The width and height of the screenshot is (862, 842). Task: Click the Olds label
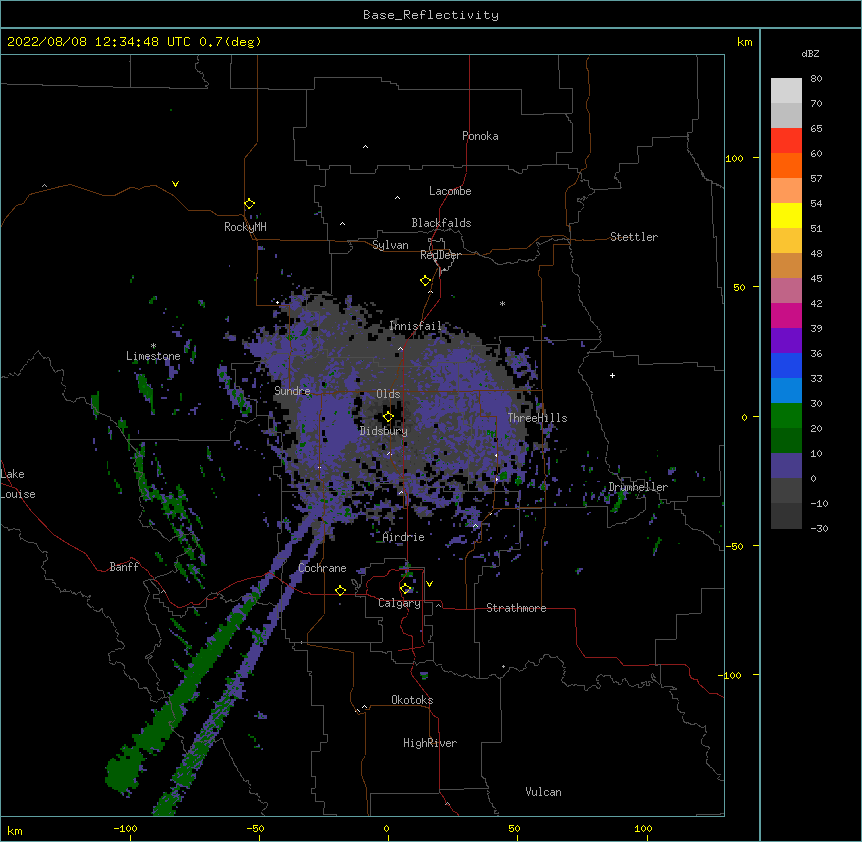click(x=388, y=394)
